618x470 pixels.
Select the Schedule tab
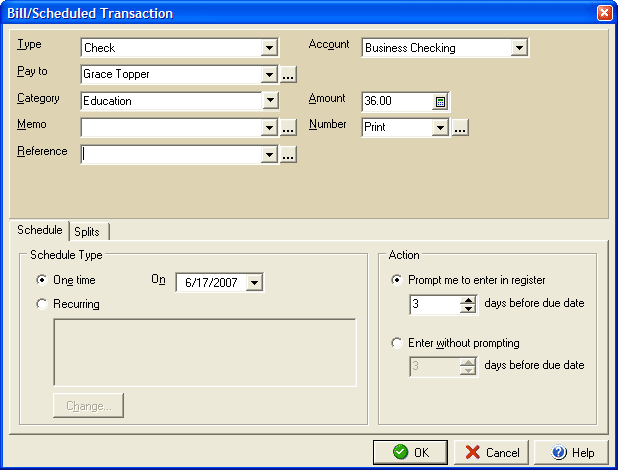39,230
